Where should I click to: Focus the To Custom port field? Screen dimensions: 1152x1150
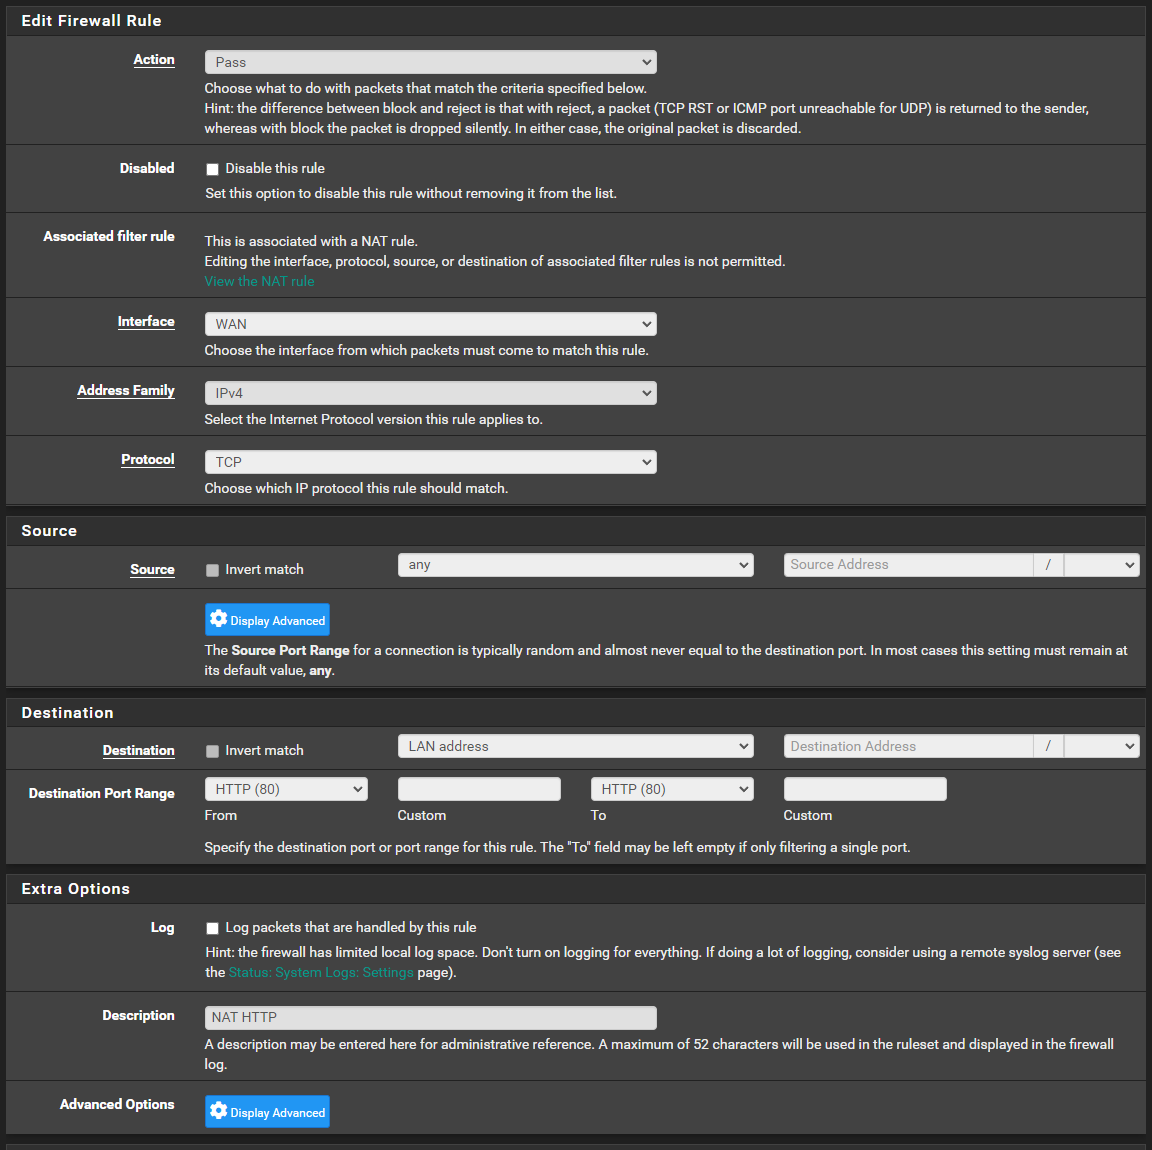click(865, 789)
